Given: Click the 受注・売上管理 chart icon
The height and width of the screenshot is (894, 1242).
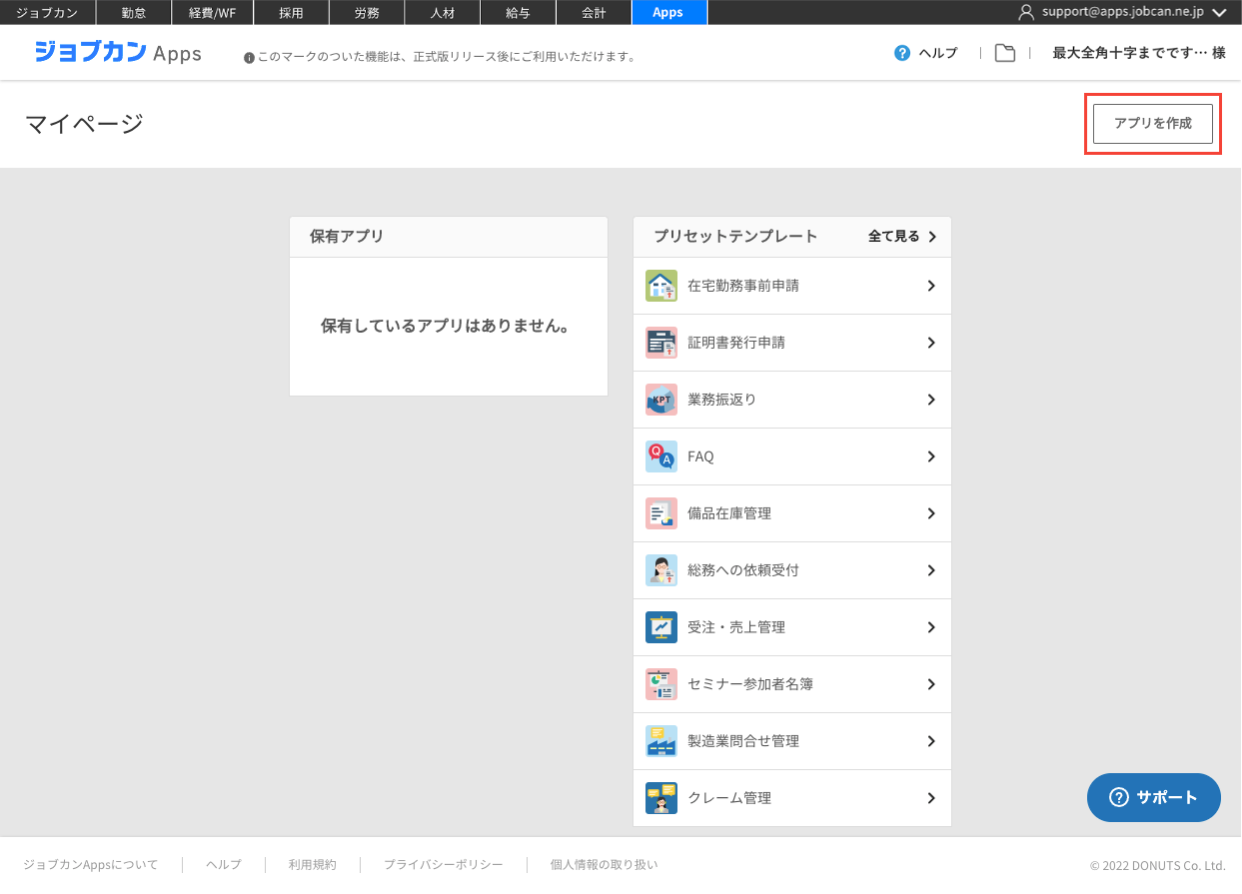Looking at the screenshot, I should point(661,628).
